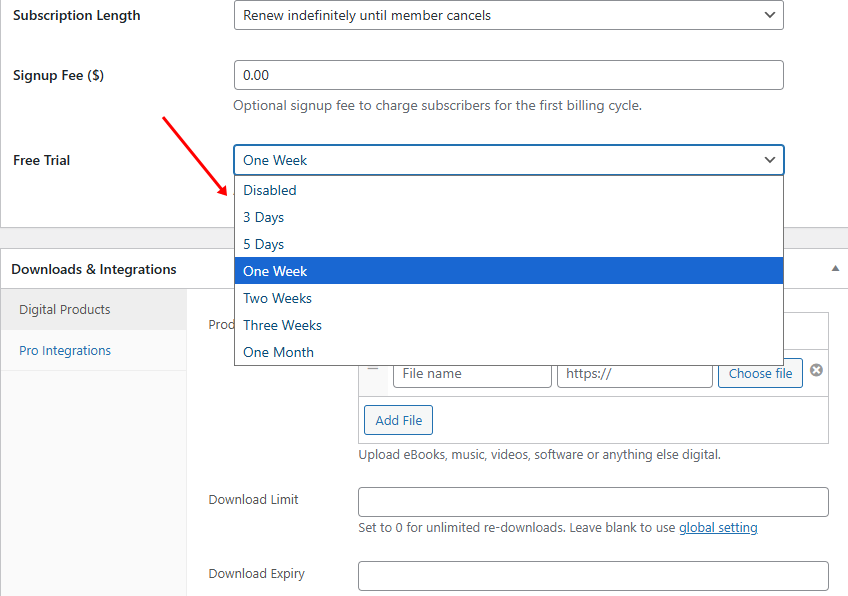The width and height of the screenshot is (848, 596).
Task: Click the file row drag handle icon
Action: 373,370
